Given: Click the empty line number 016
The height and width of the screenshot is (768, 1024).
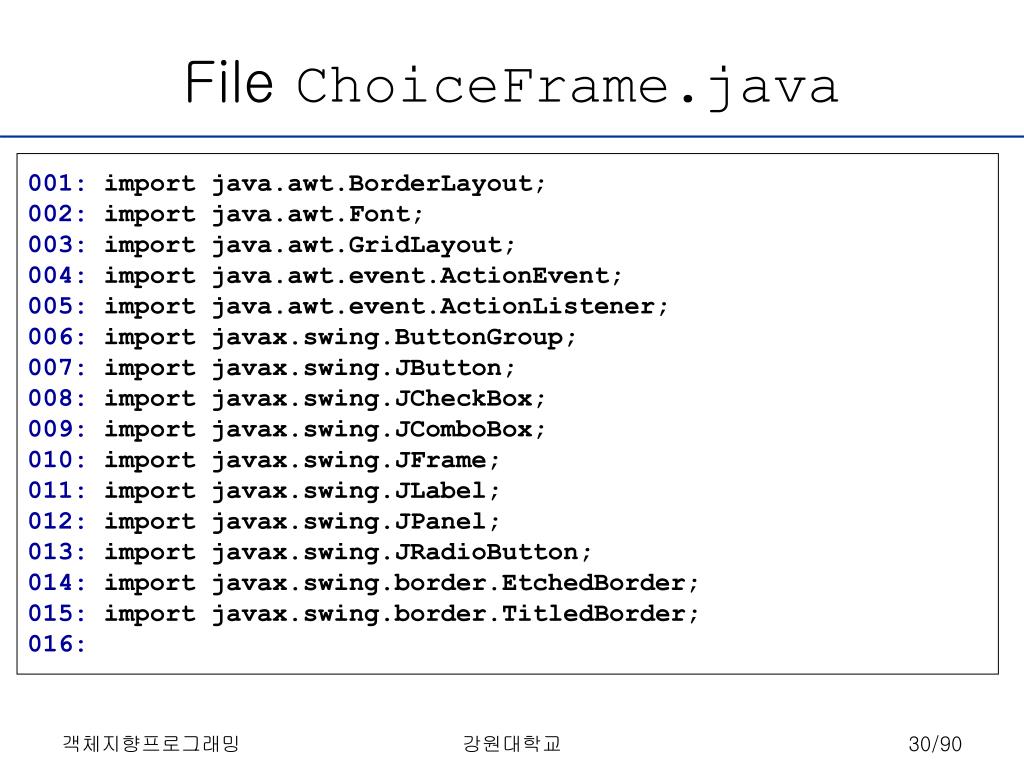Looking at the screenshot, I should [57, 644].
